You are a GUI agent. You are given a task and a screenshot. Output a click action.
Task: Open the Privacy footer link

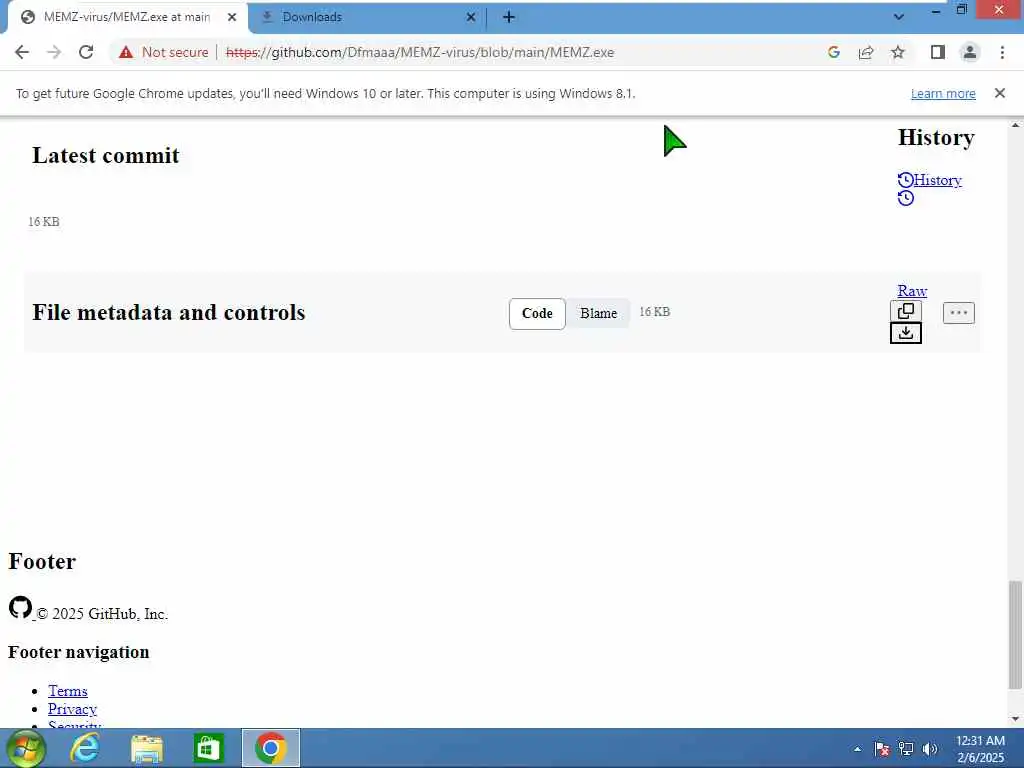[72, 709]
